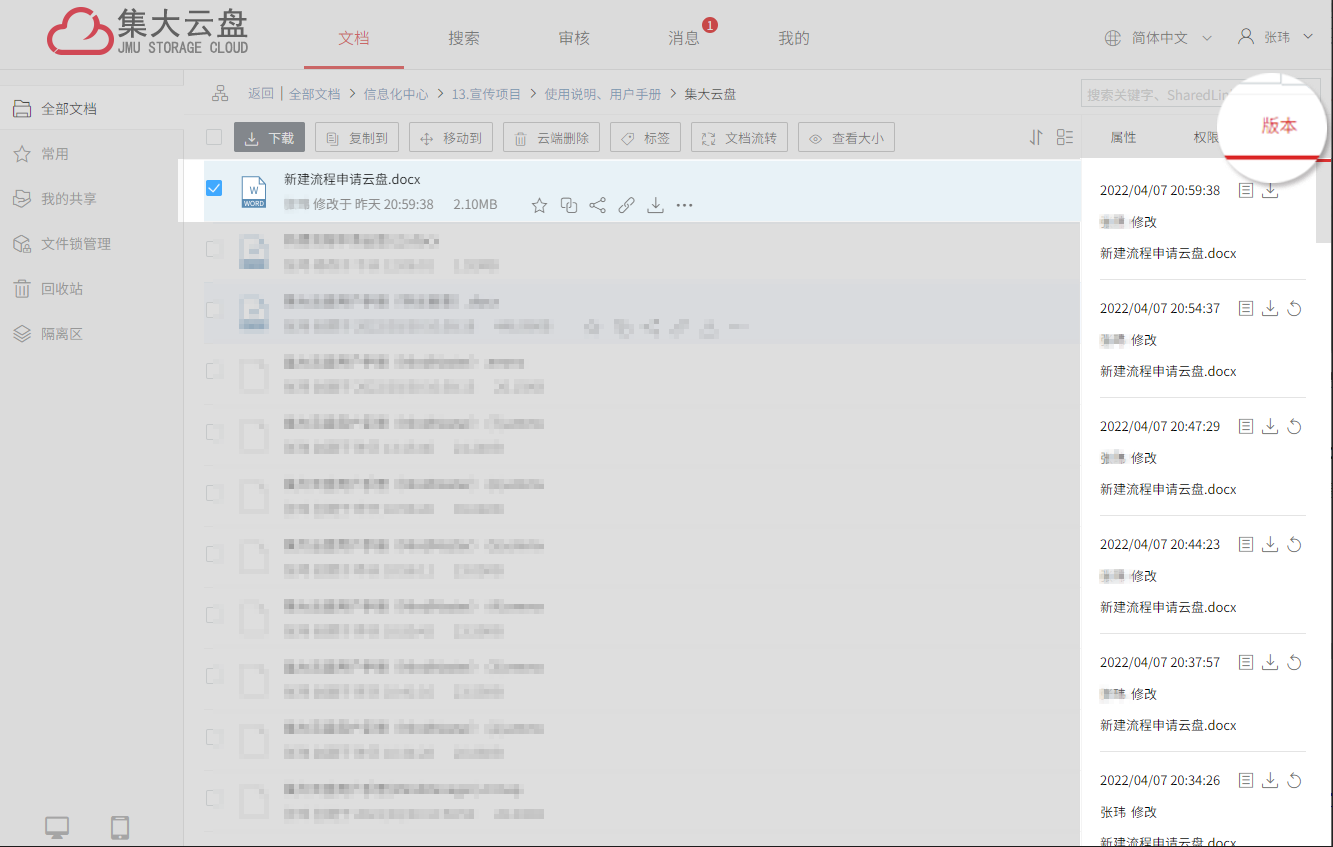Open the 简体中文 language dropdown
Screen dimensions: 1333x847
1158,38
